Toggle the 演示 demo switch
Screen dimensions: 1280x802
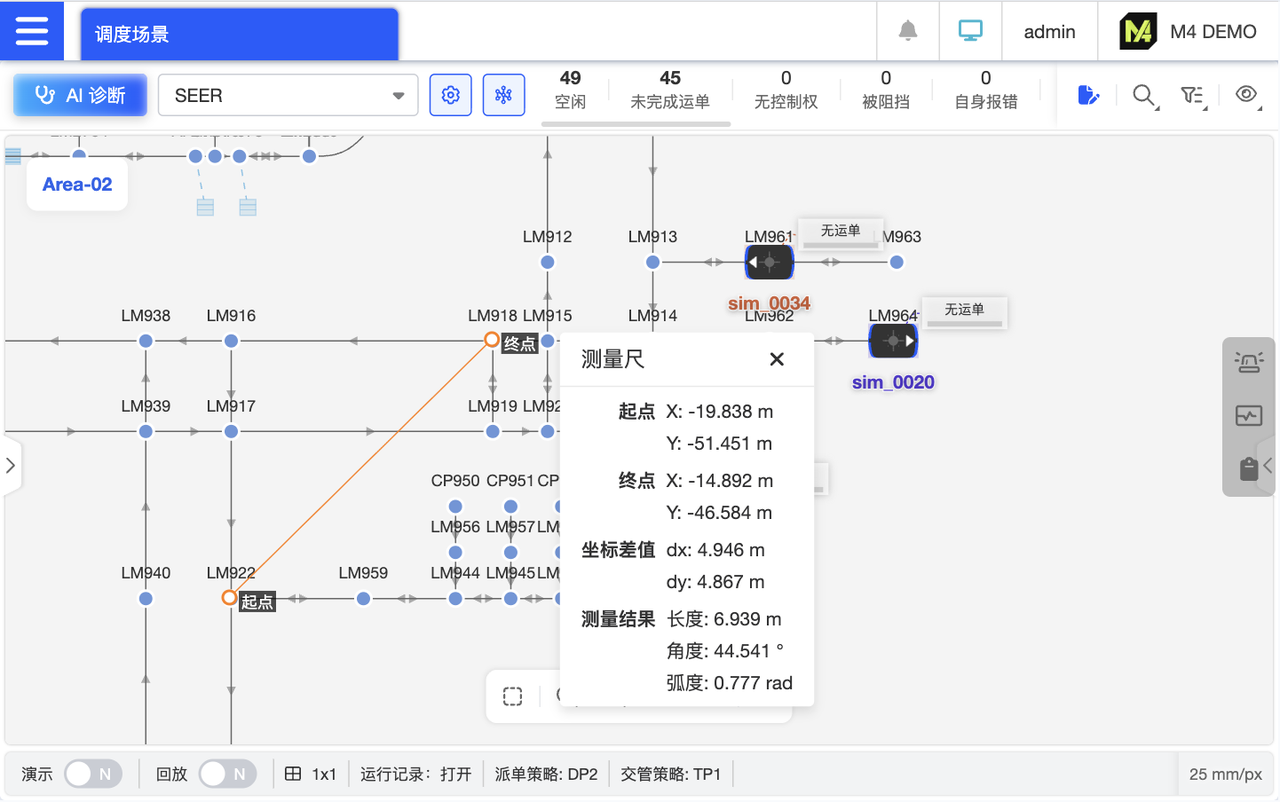[92, 773]
